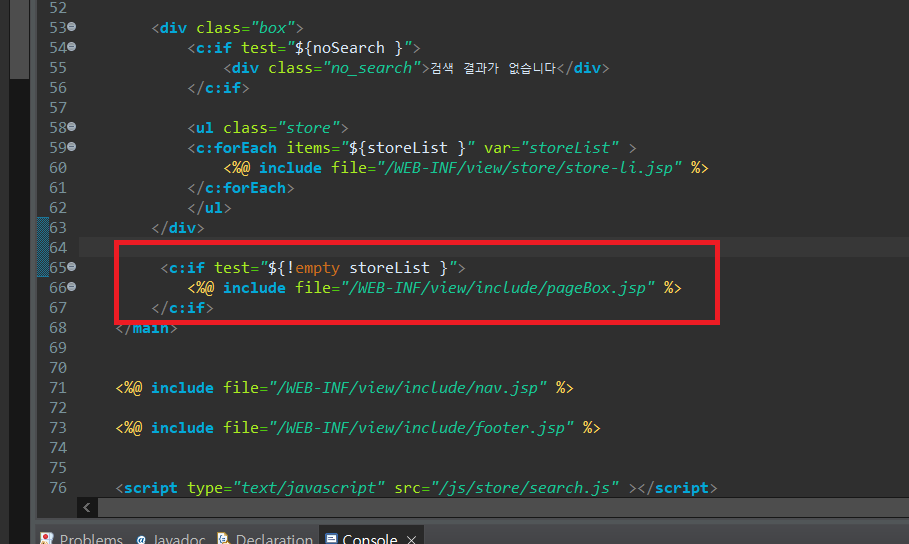
Task: Select the Console tab
Action: 369,538
